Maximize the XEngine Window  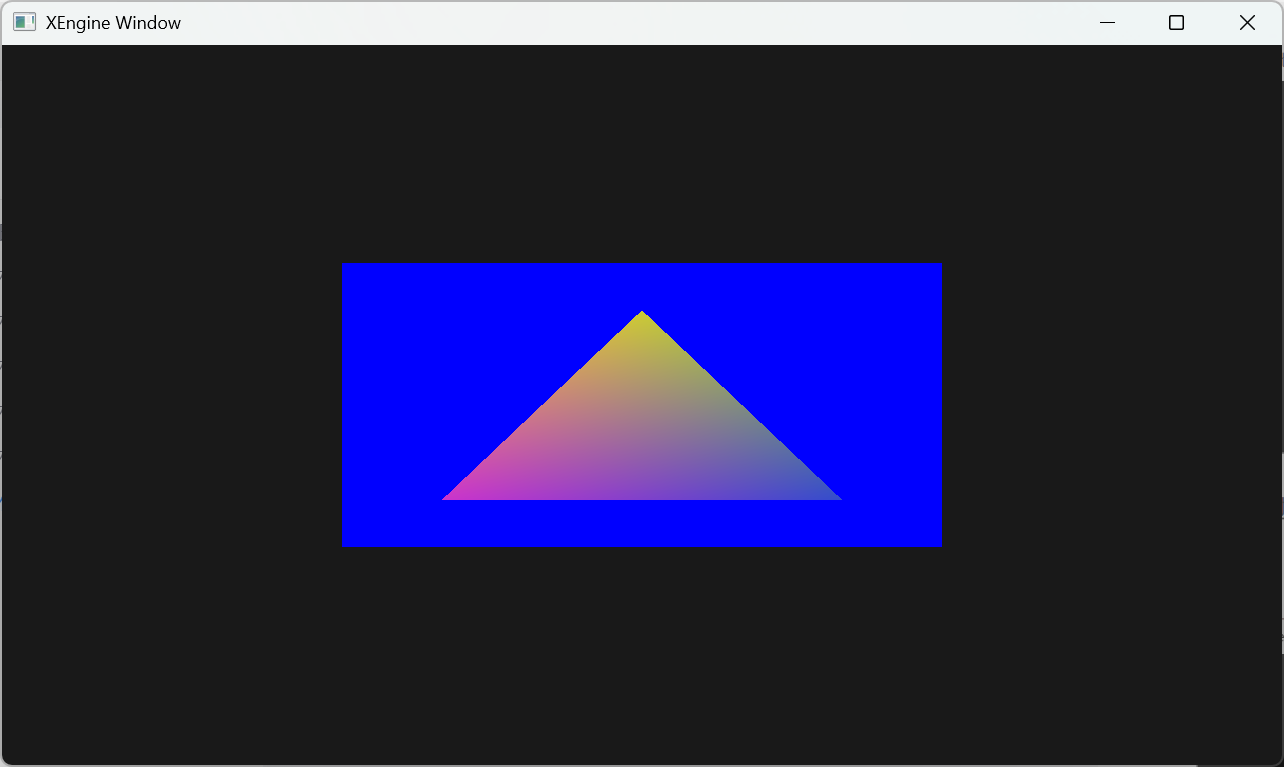(1176, 22)
